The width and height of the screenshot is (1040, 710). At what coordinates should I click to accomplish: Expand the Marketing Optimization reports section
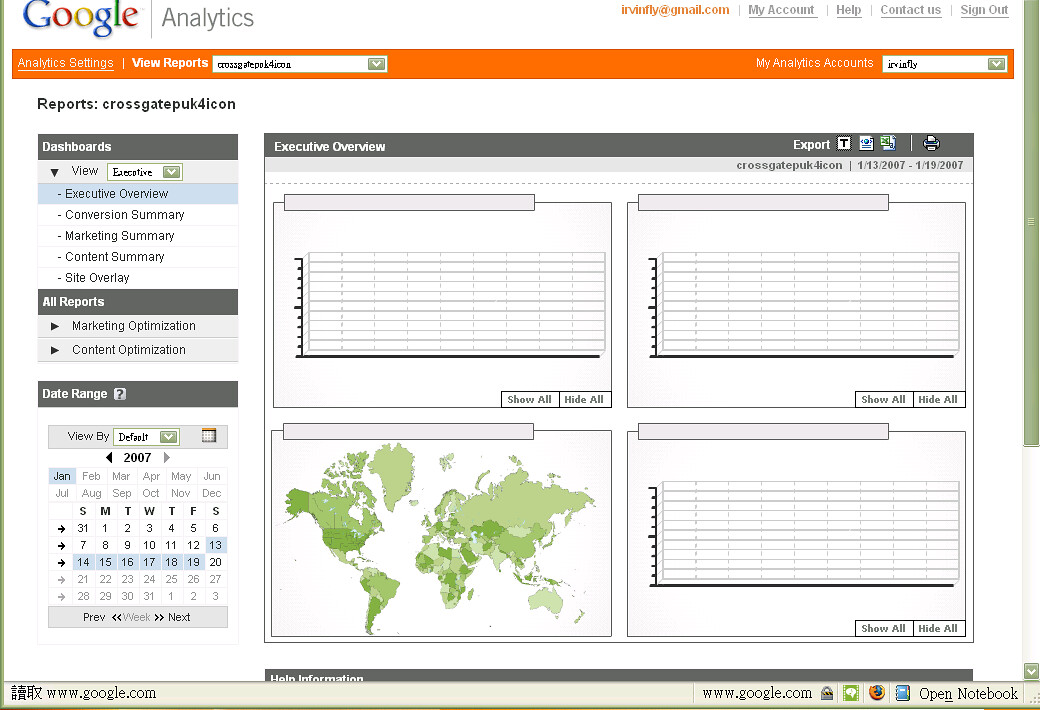[x=132, y=325]
